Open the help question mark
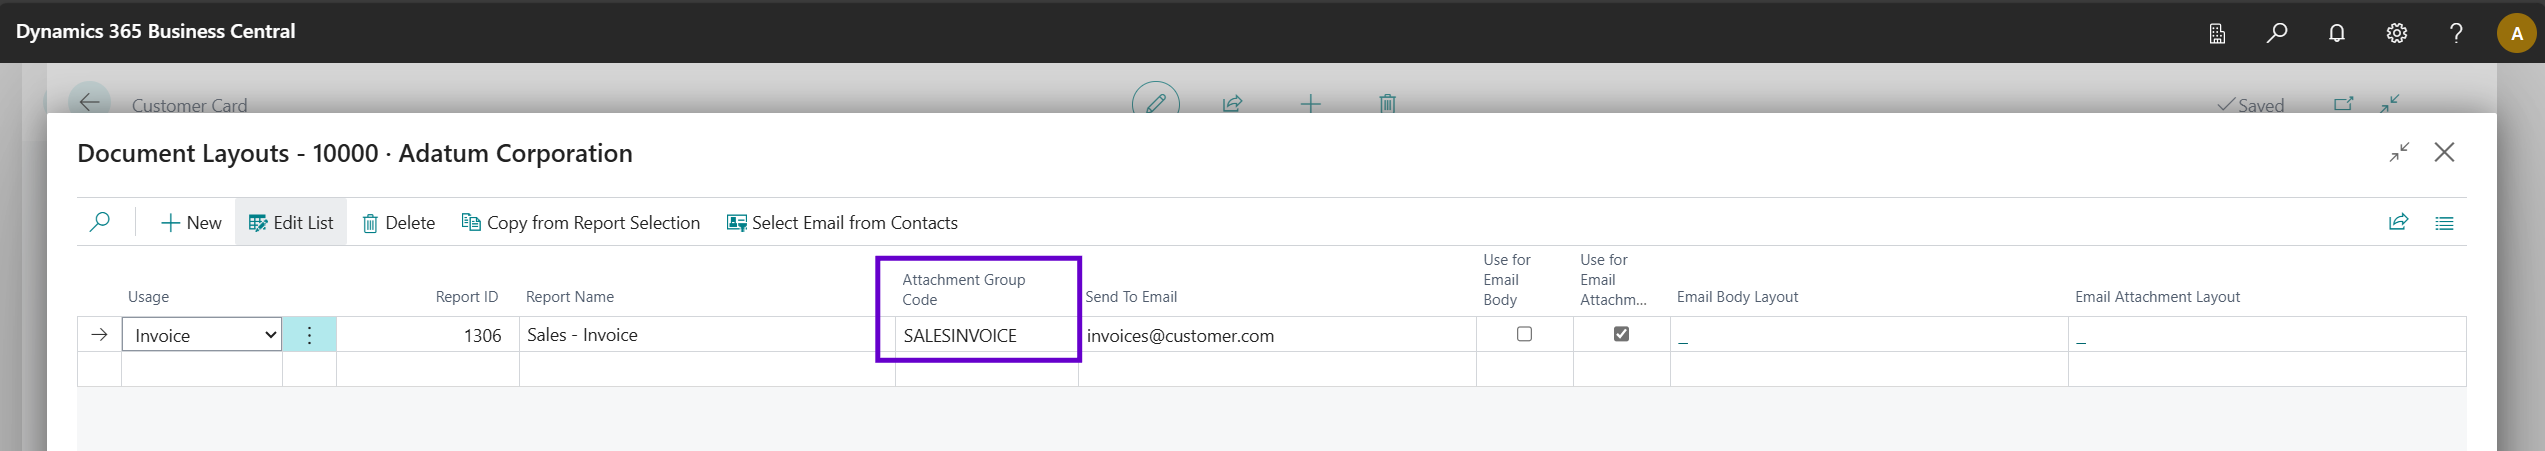The width and height of the screenshot is (2545, 451). (x=2456, y=33)
